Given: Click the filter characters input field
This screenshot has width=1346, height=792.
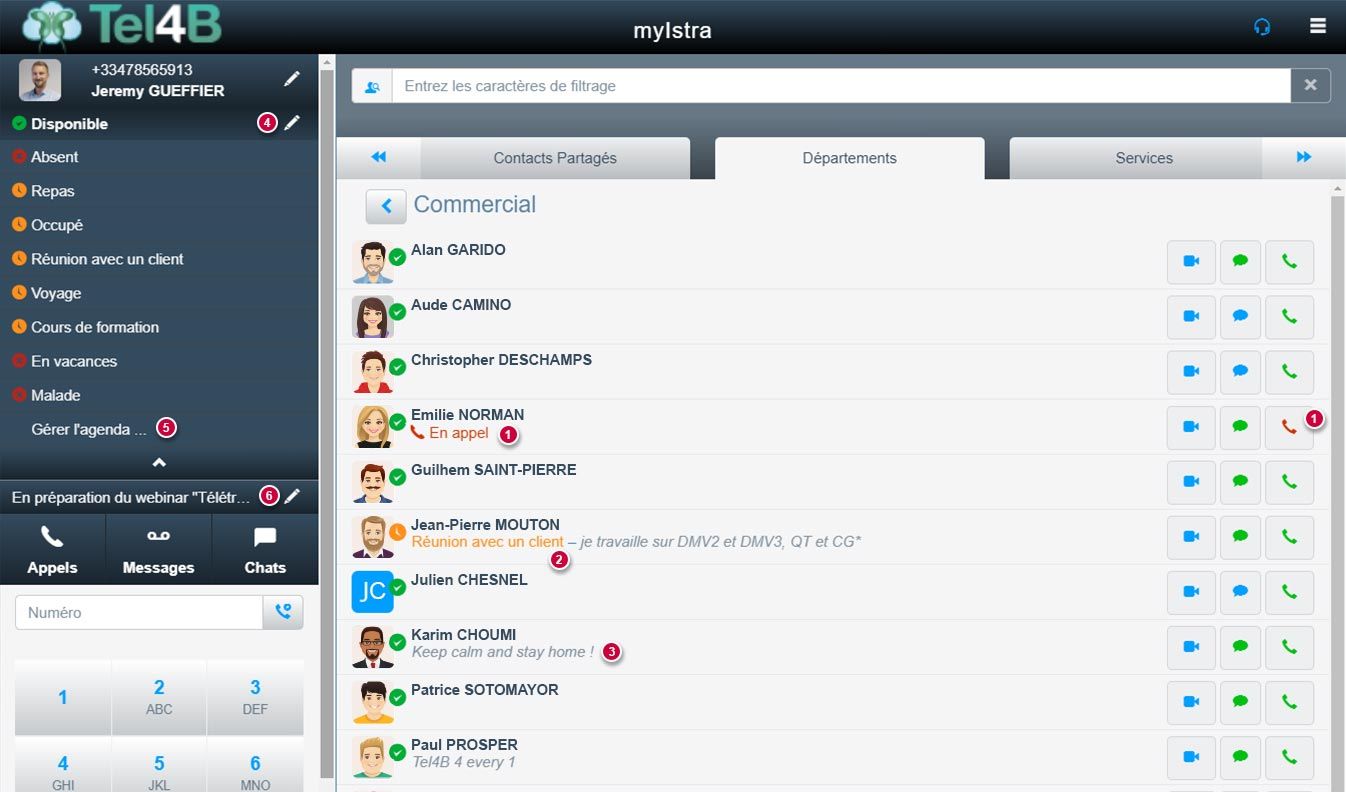Looking at the screenshot, I should click(x=841, y=86).
